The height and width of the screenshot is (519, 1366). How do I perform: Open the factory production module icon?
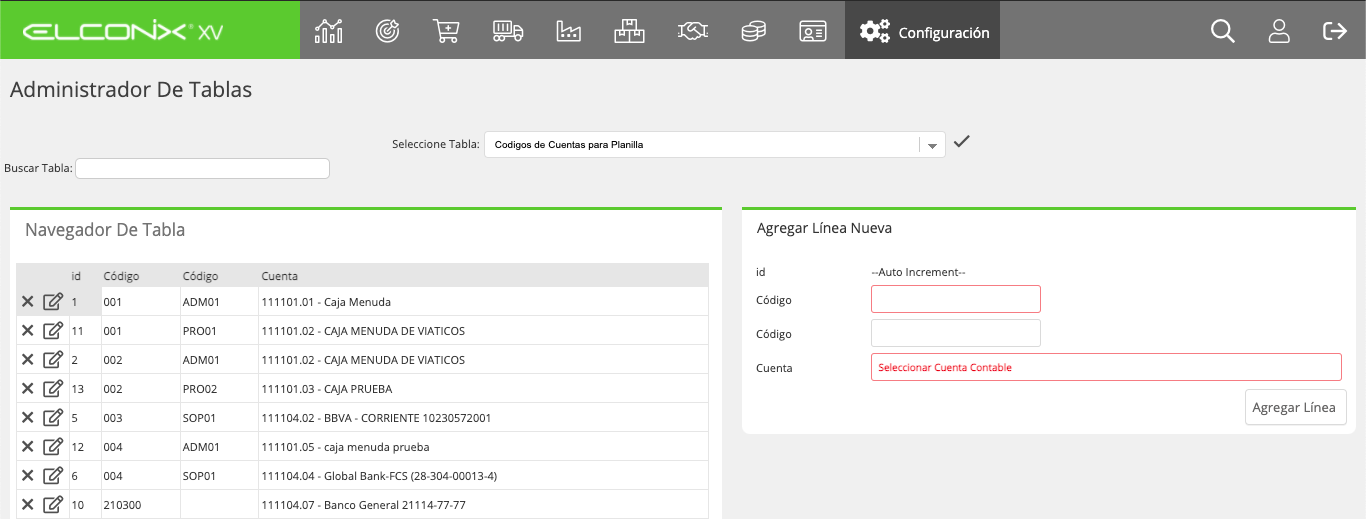click(x=568, y=31)
